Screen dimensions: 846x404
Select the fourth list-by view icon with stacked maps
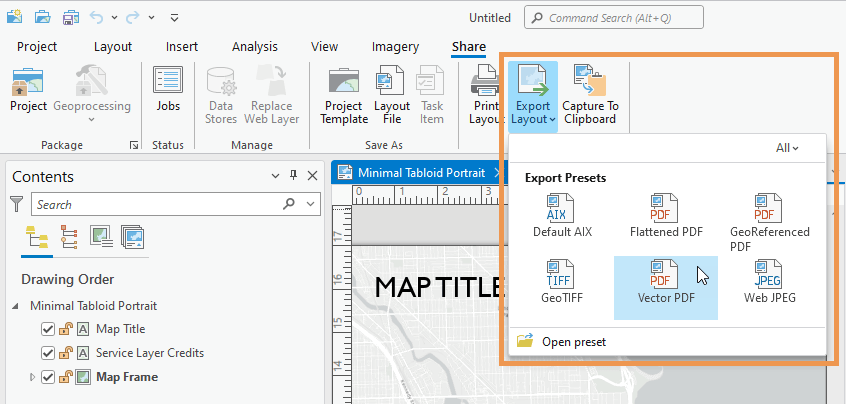coord(132,237)
